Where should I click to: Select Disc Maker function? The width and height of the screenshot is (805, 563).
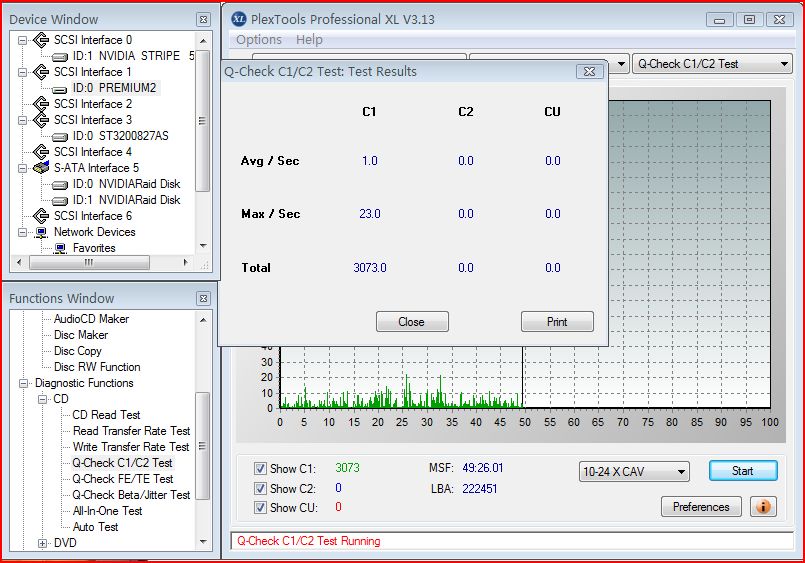pyautogui.click(x=81, y=335)
